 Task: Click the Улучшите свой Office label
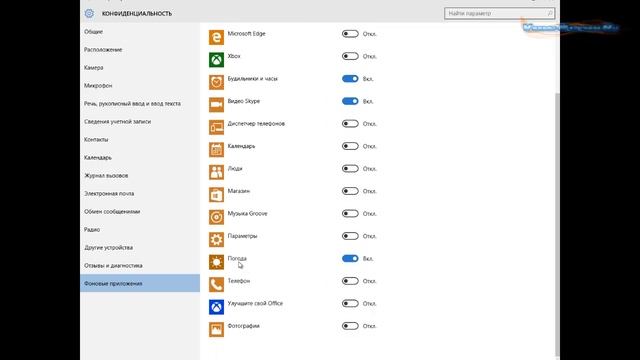pos(255,303)
